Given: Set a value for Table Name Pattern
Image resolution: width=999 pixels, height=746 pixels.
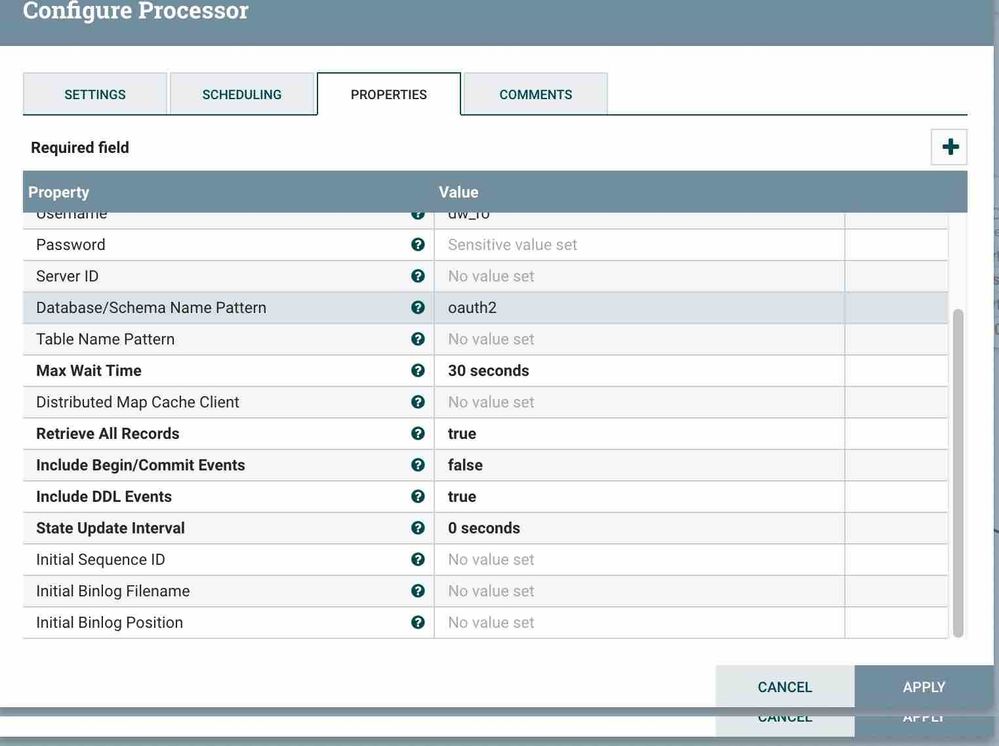Looking at the screenshot, I should coord(640,339).
